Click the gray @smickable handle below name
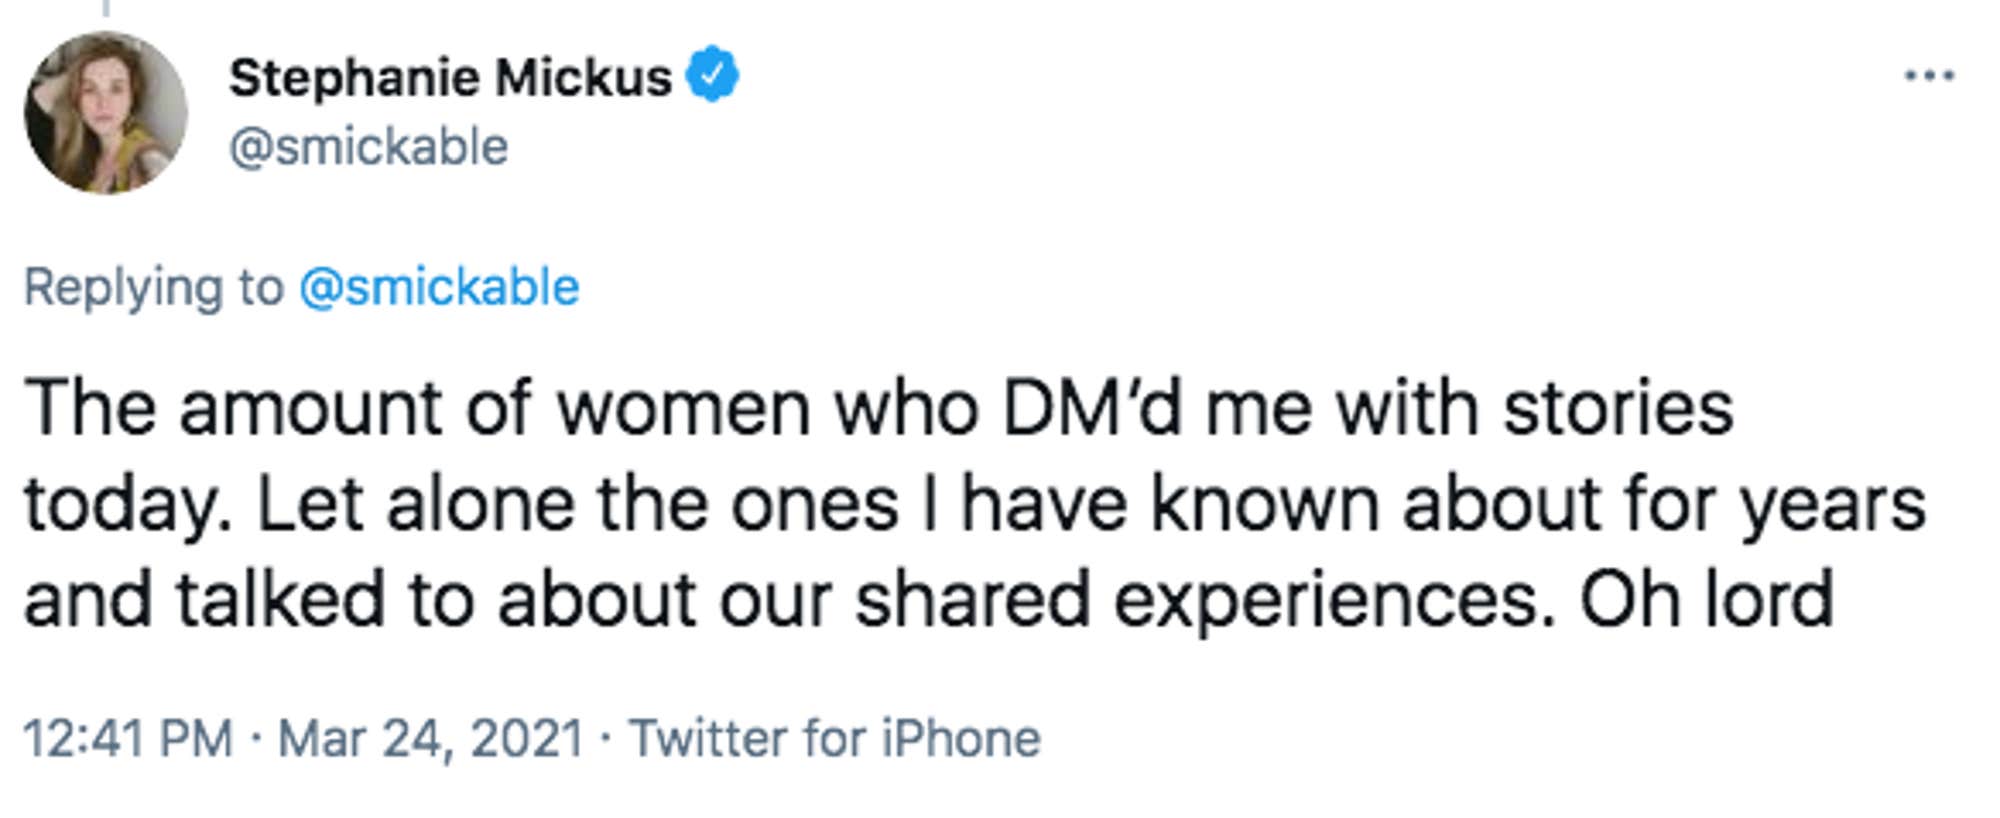The image size is (2000, 818). tap(368, 148)
